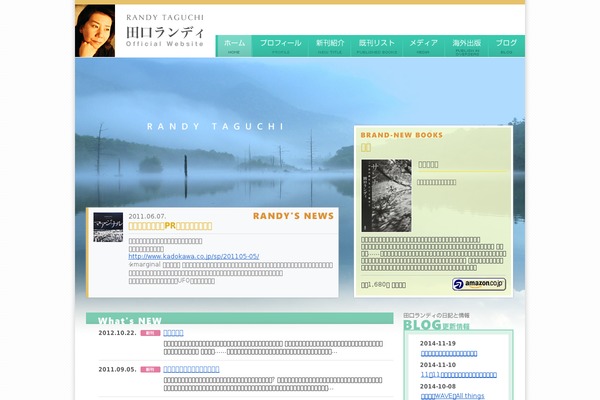This screenshot has width=600, height=400.
Task: Open the What's New link dated 2011.09.05
Action: point(191,369)
